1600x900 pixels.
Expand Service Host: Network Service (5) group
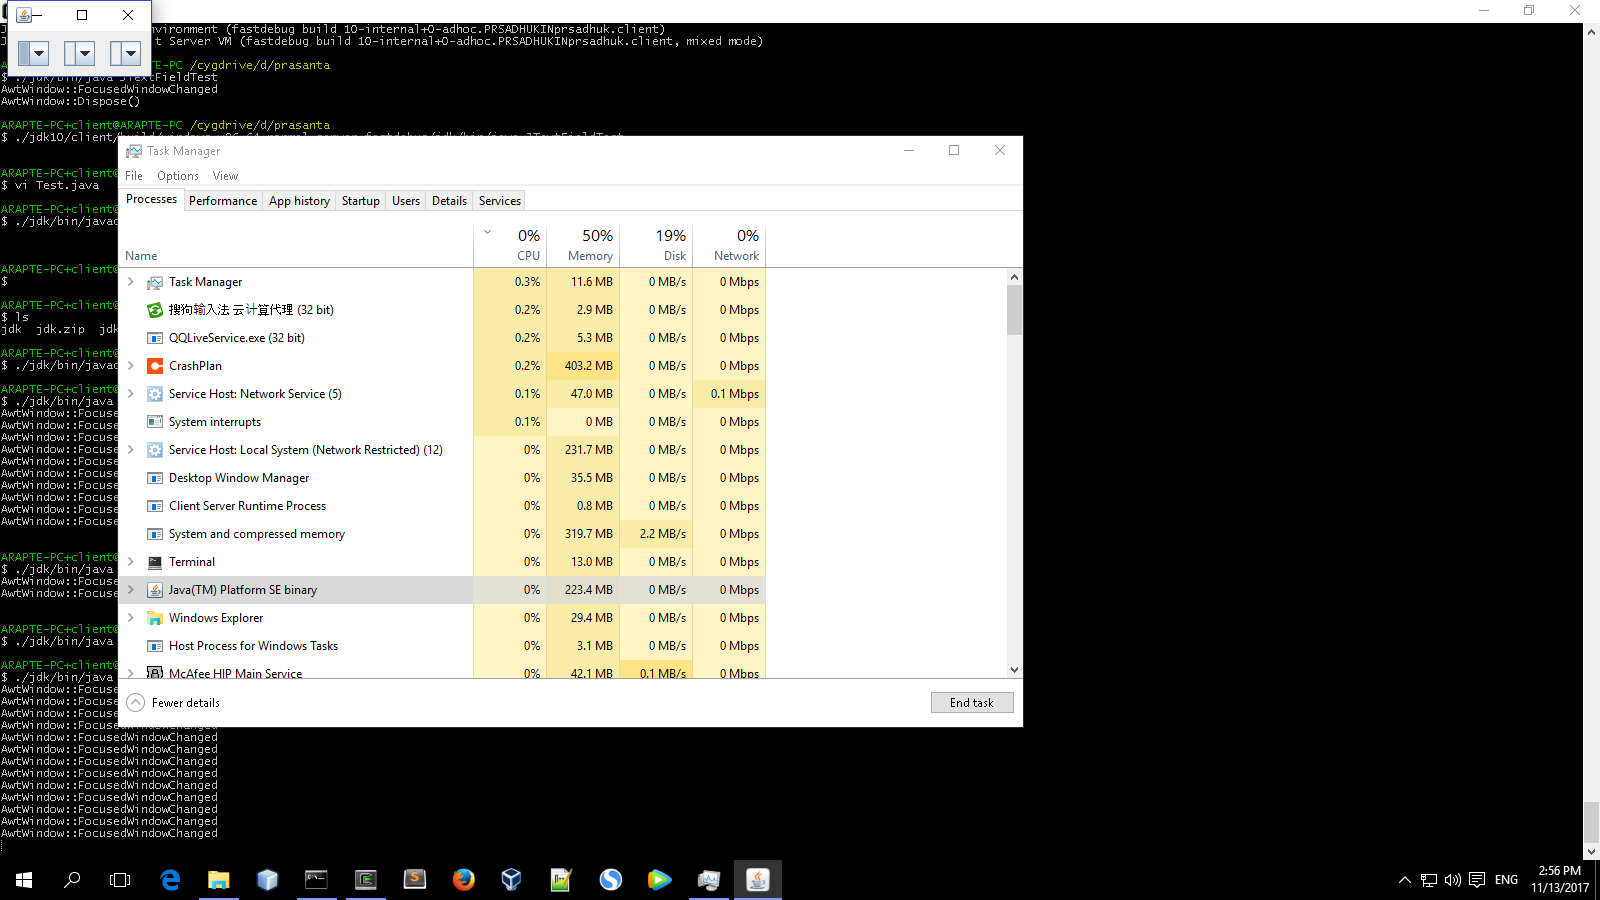point(131,394)
